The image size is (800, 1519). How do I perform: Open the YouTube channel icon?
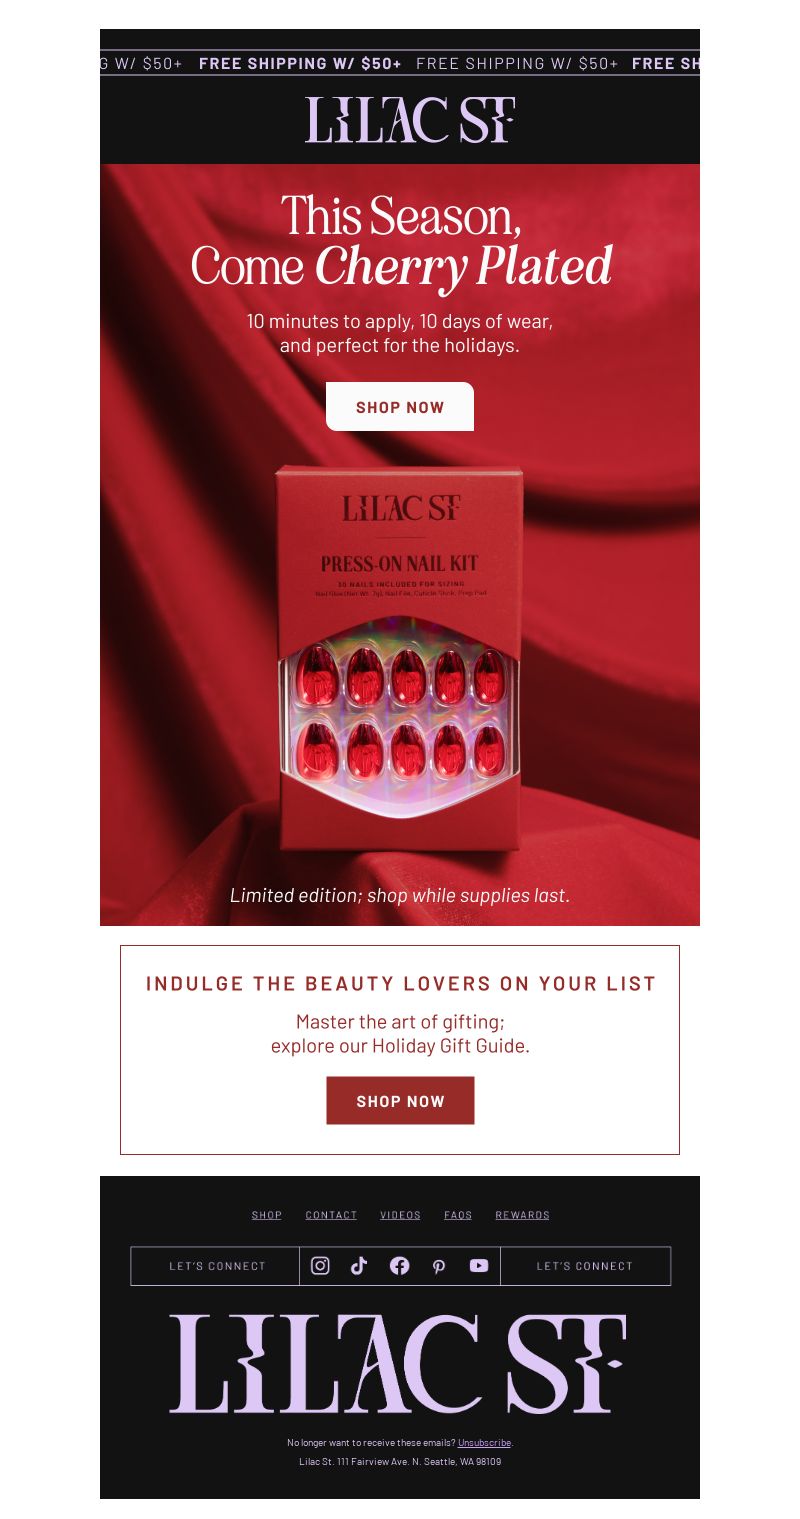479,1265
